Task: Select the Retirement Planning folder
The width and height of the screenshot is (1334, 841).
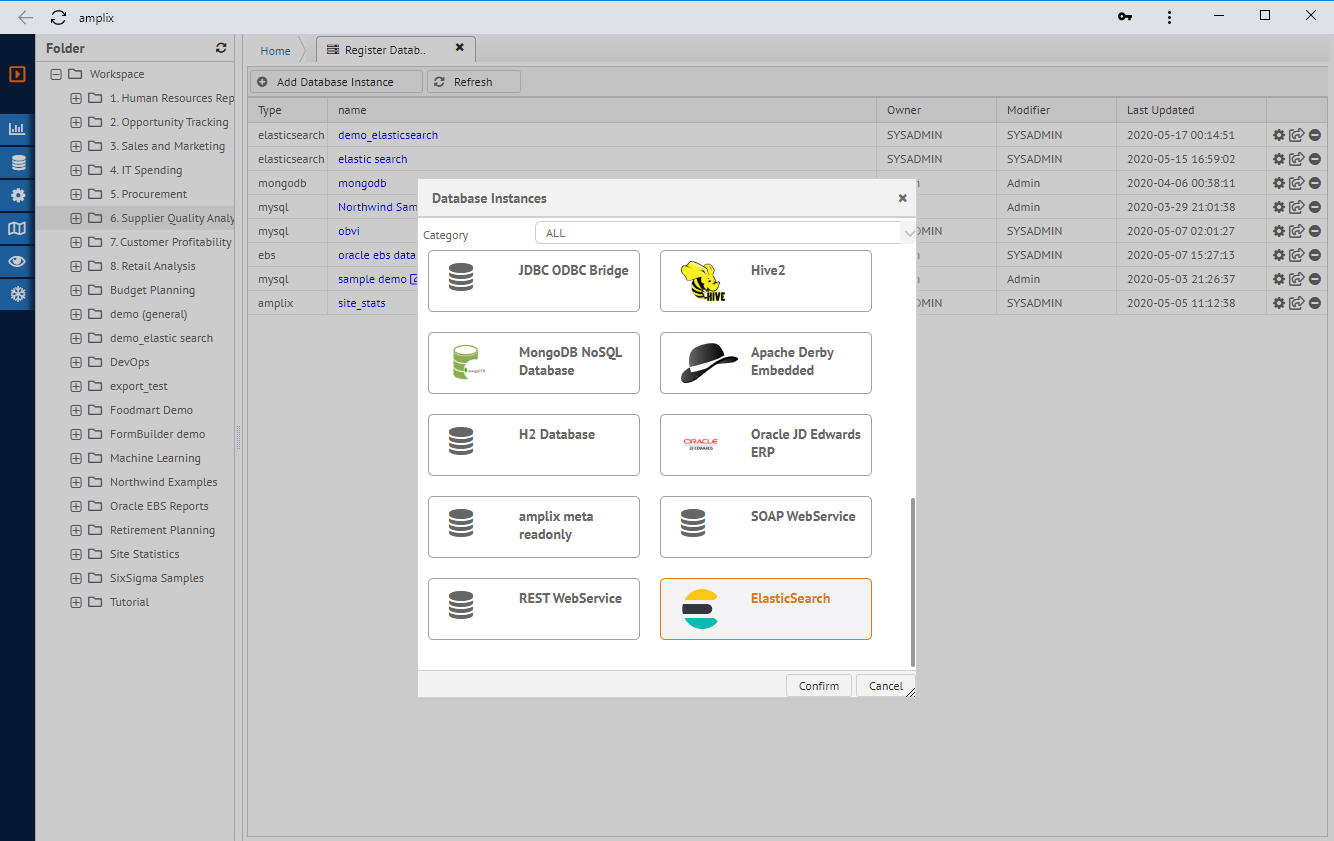Action: 162,530
